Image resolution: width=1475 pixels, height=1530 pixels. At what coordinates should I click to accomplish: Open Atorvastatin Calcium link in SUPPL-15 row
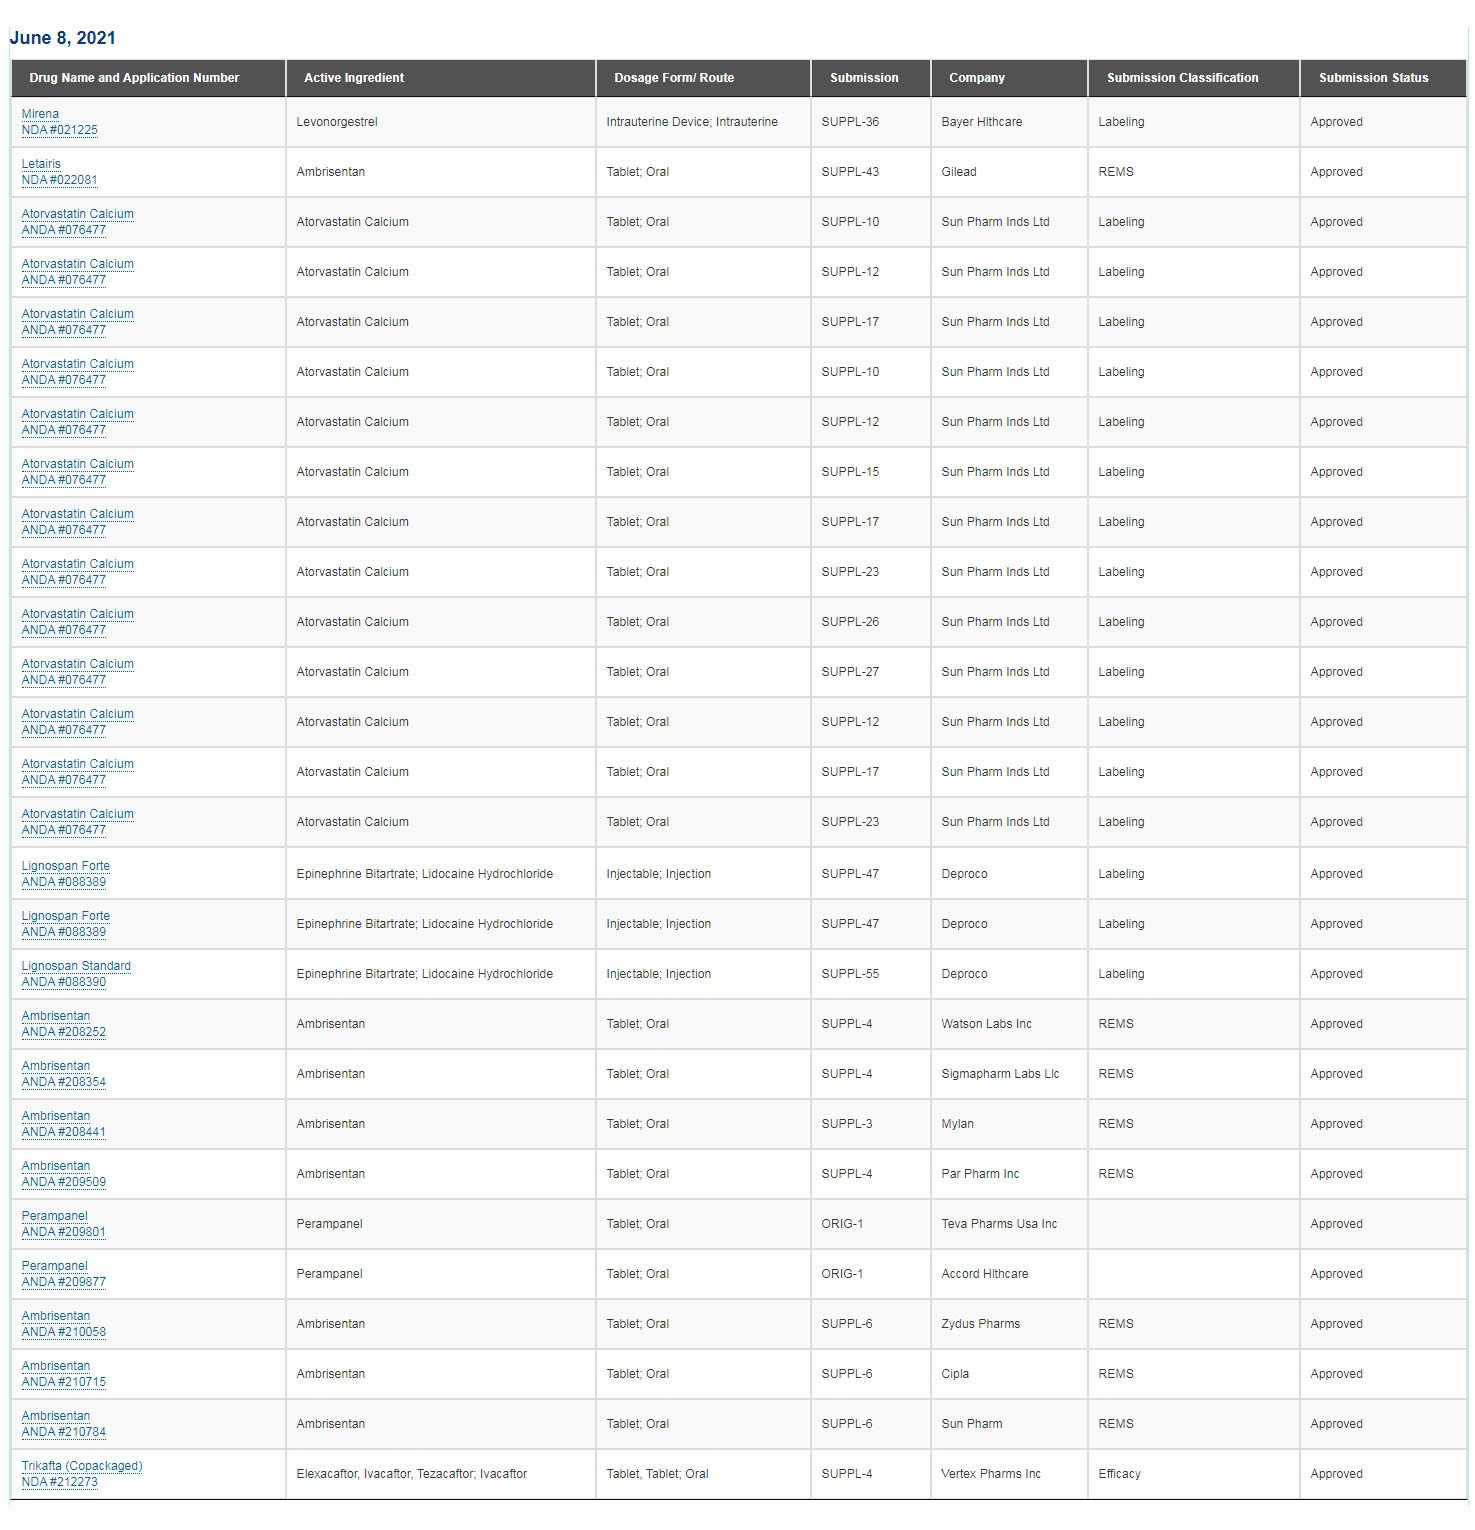78,464
